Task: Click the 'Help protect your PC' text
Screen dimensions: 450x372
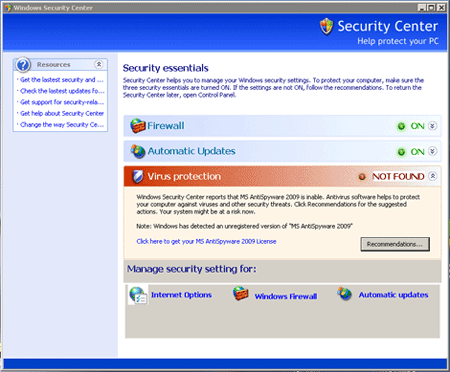Action: (x=398, y=41)
